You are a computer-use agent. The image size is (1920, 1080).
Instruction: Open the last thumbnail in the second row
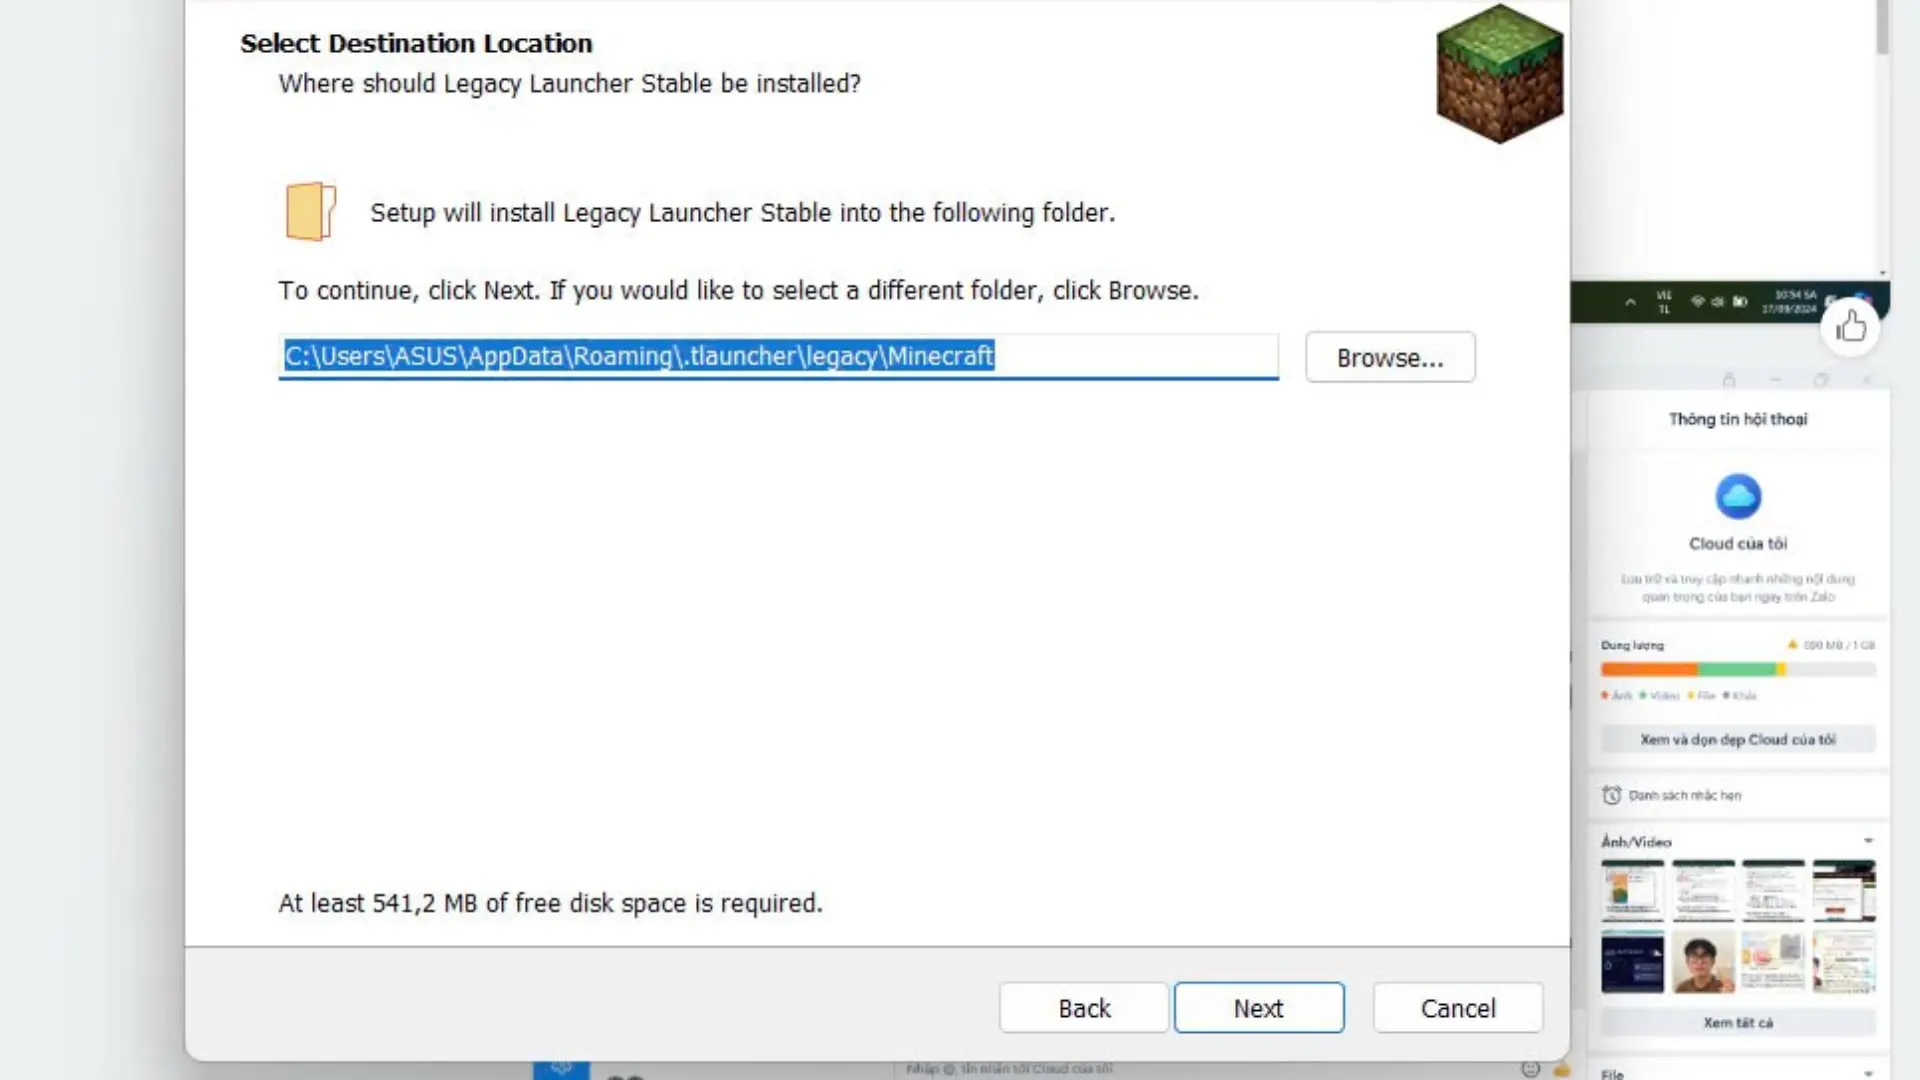coord(1844,962)
